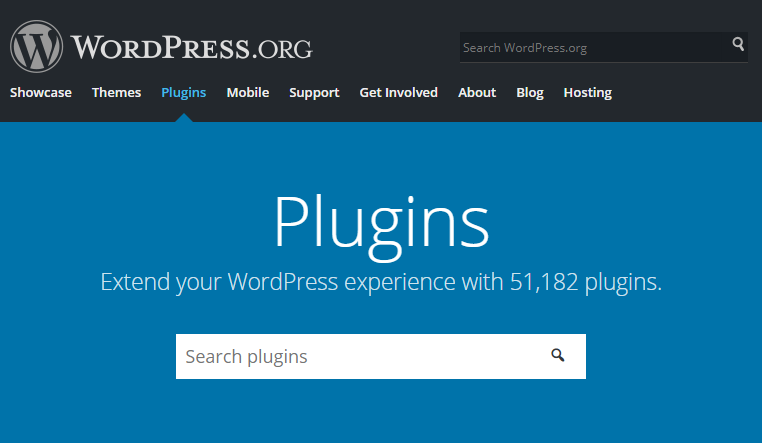Open the Support navigation item
The height and width of the screenshot is (443, 762).
pyautogui.click(x=314, y=92)
